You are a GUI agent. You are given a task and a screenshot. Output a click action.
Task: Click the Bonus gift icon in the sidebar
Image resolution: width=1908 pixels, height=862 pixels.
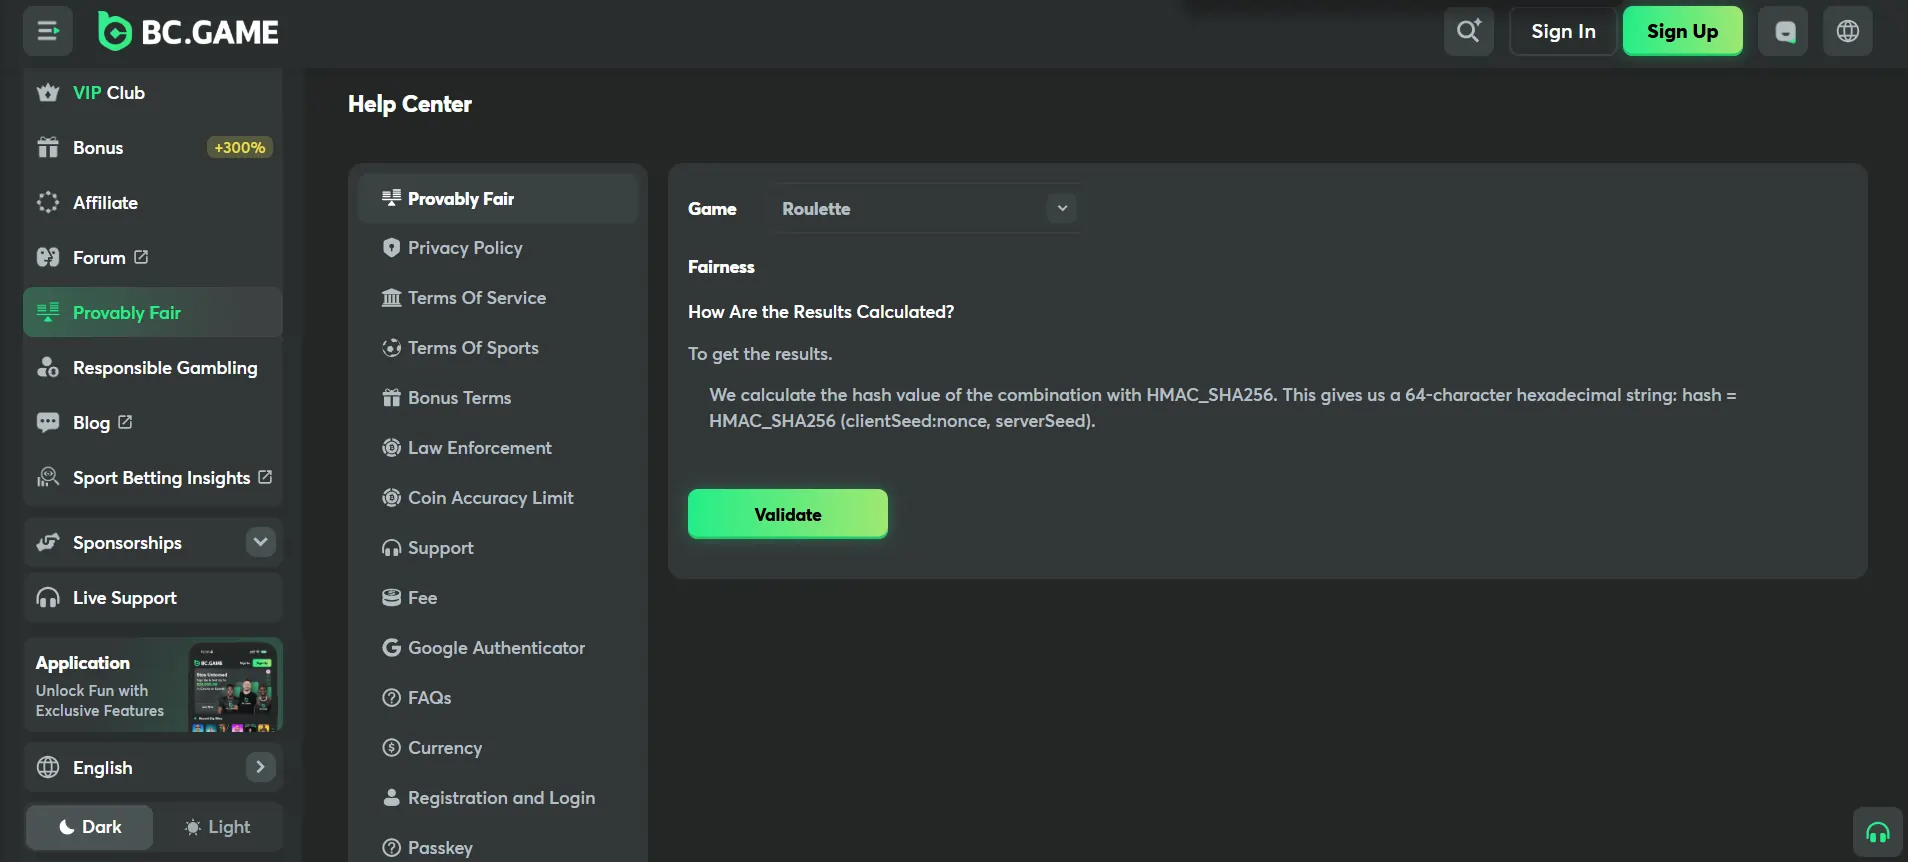(x=48, y=148)
